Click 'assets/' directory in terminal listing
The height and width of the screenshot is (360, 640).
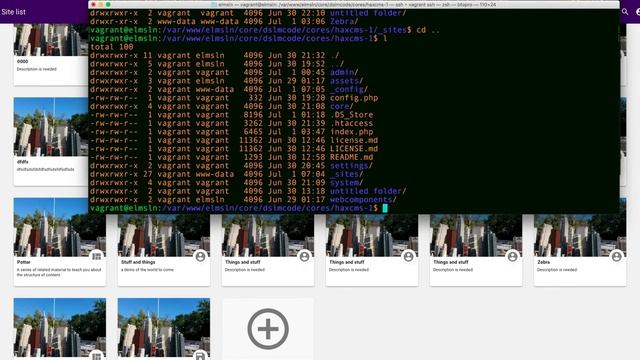[347, 81]
